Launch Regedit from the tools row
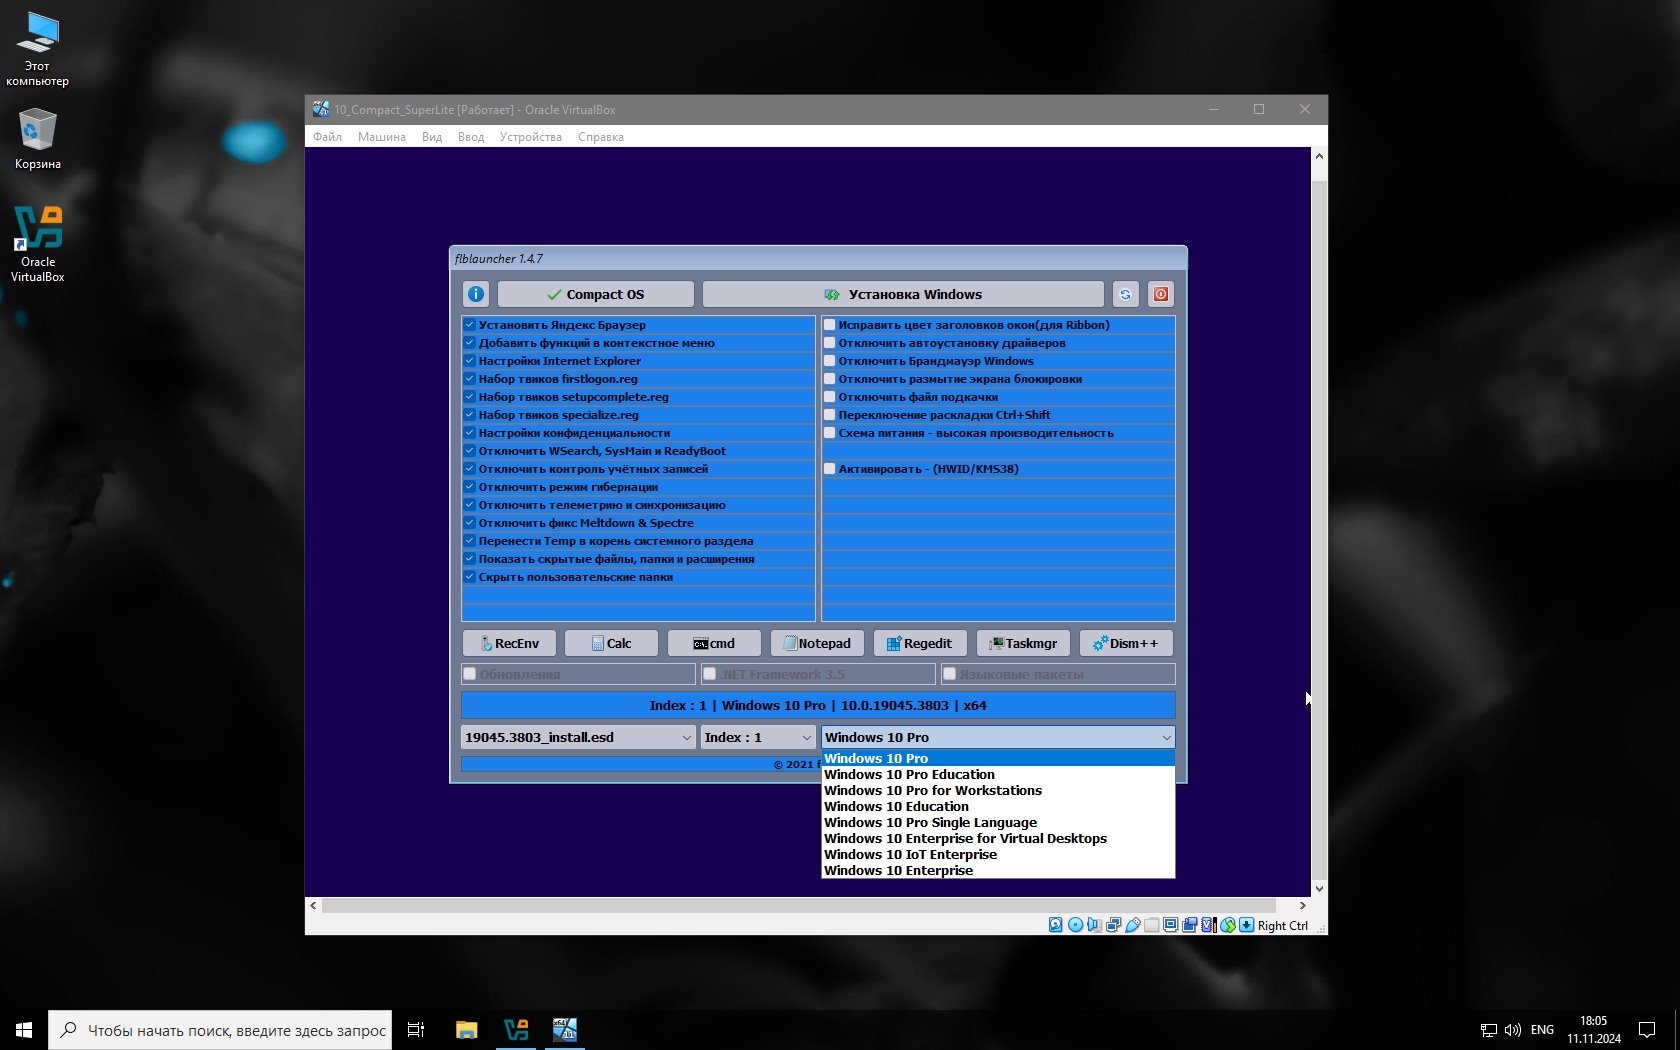 click(x=919, y=643)
